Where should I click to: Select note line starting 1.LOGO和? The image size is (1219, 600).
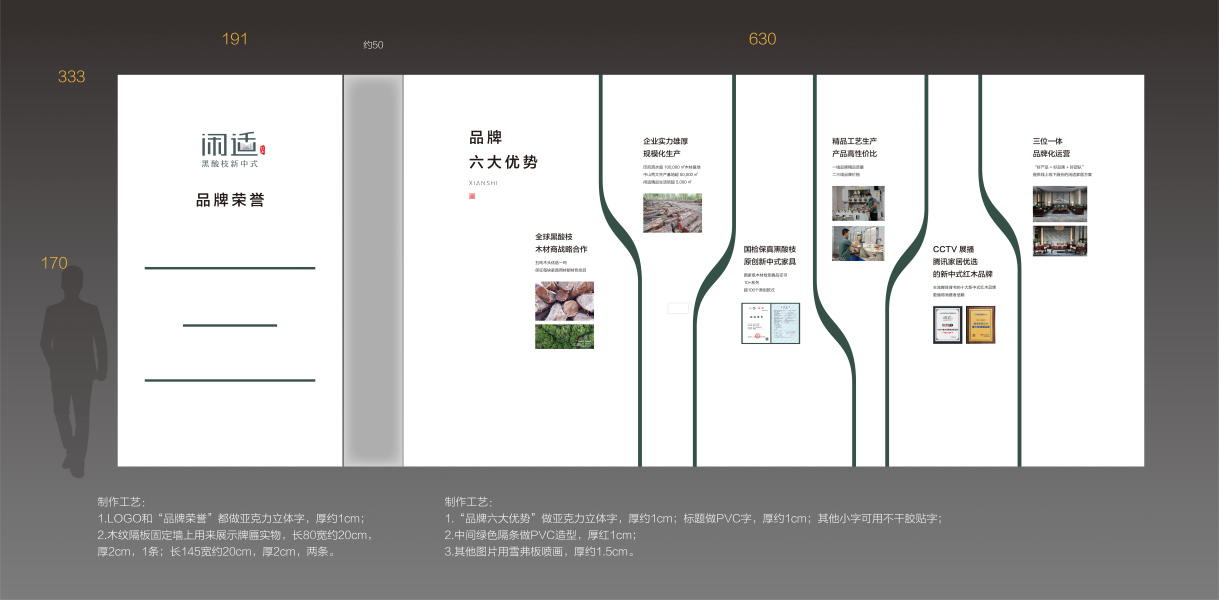231,518
